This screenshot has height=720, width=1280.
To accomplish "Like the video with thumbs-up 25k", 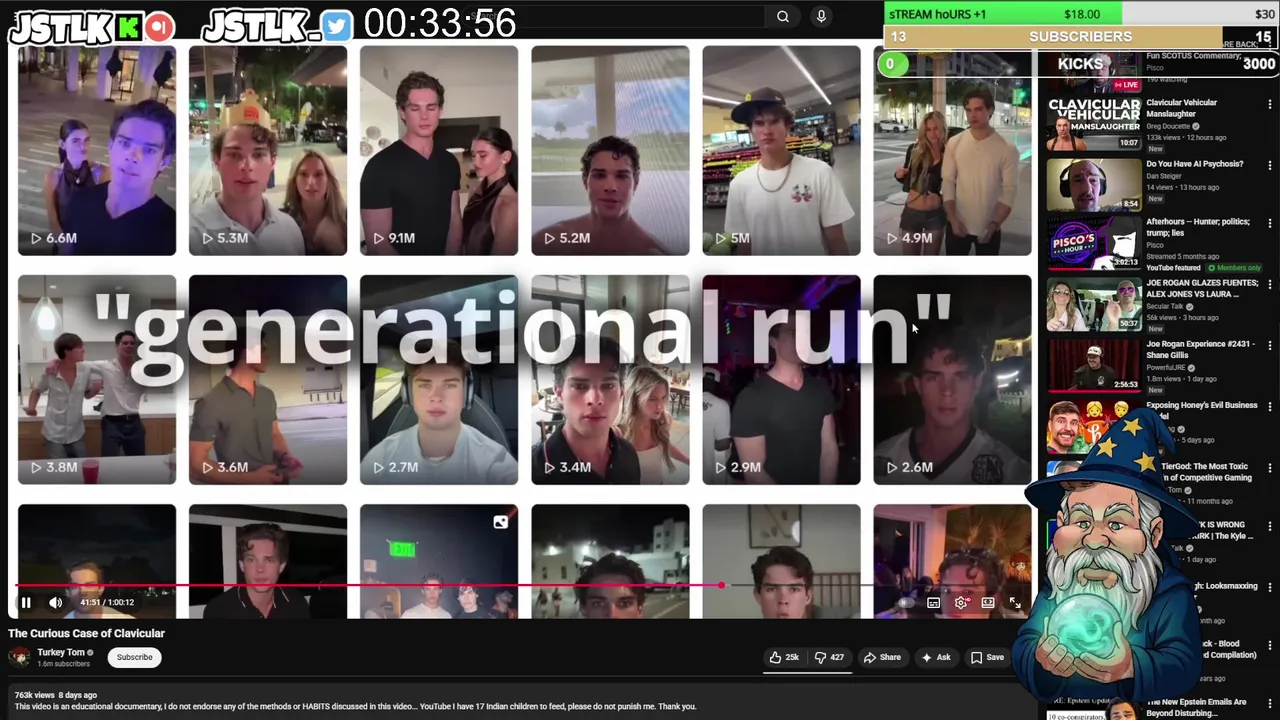I will pyautogui.click(x=784, y=657).
